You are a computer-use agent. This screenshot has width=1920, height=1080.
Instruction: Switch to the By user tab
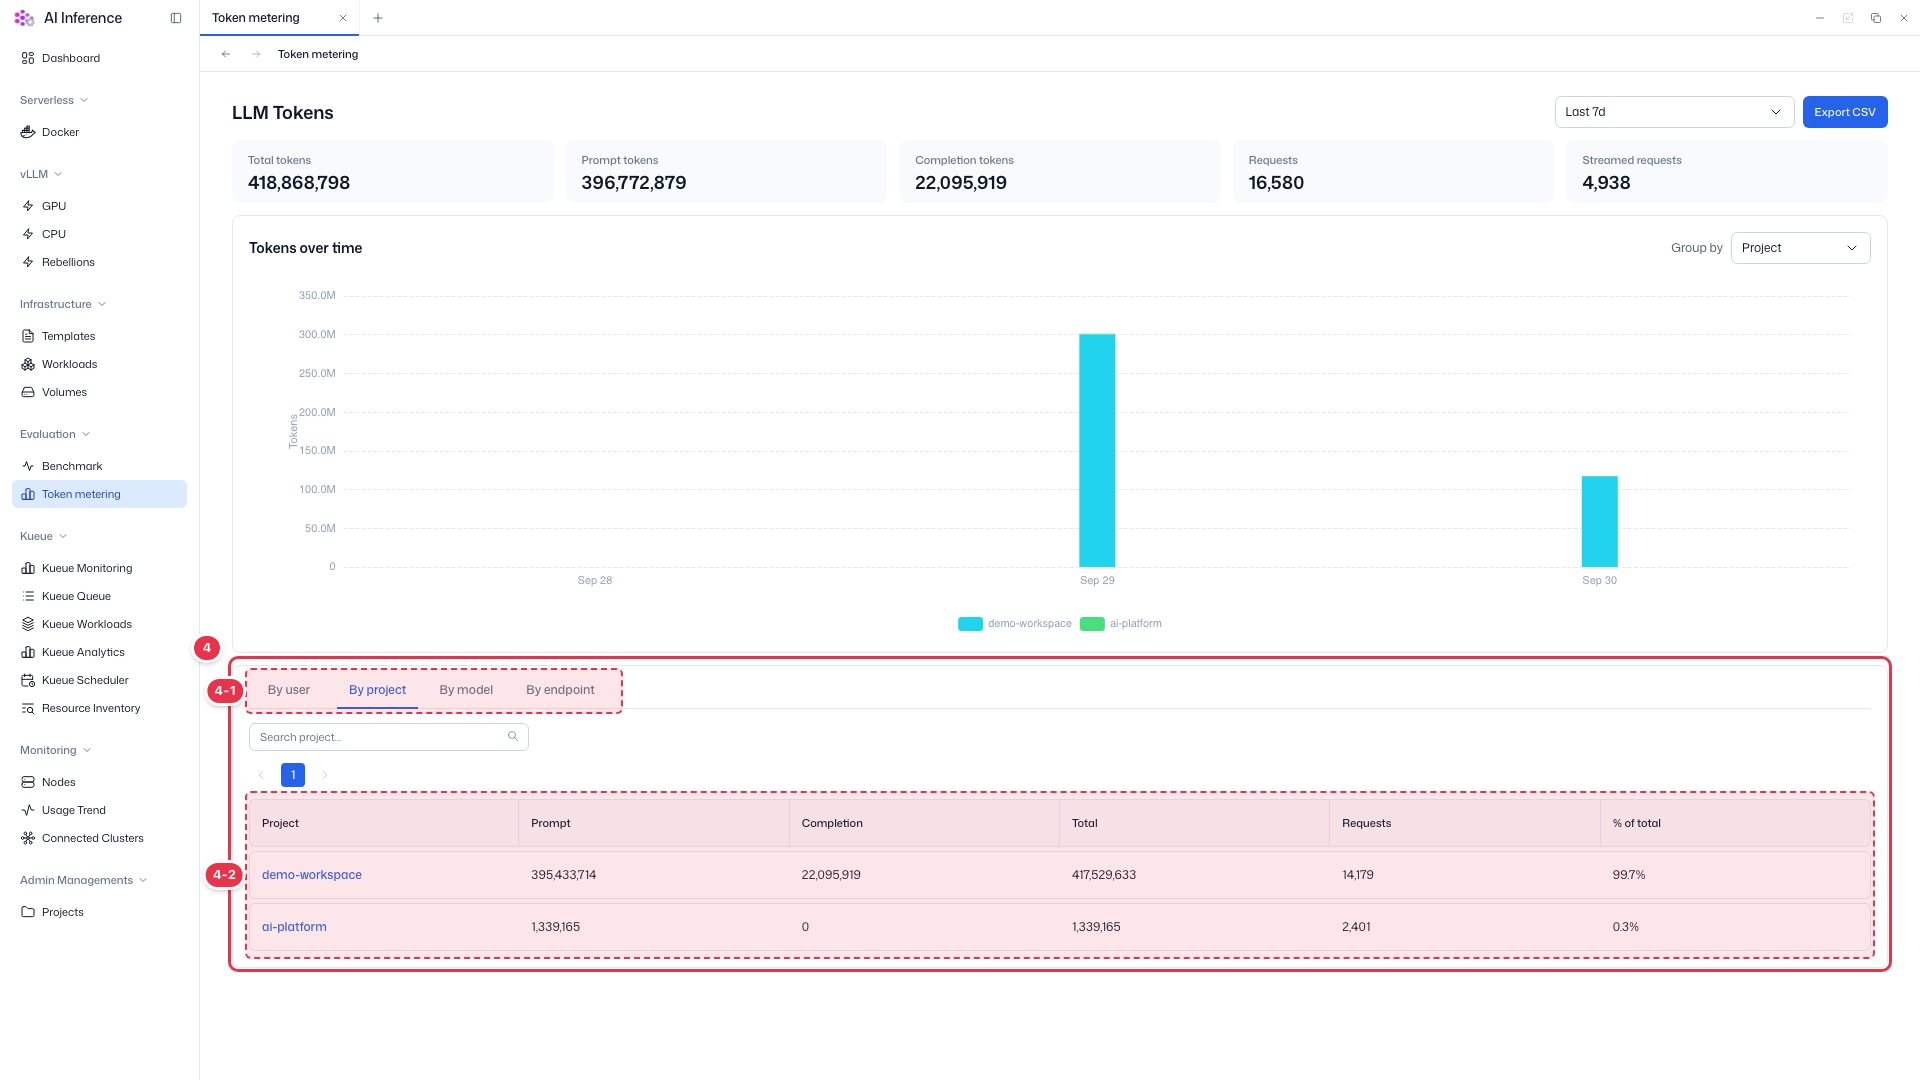289,690
